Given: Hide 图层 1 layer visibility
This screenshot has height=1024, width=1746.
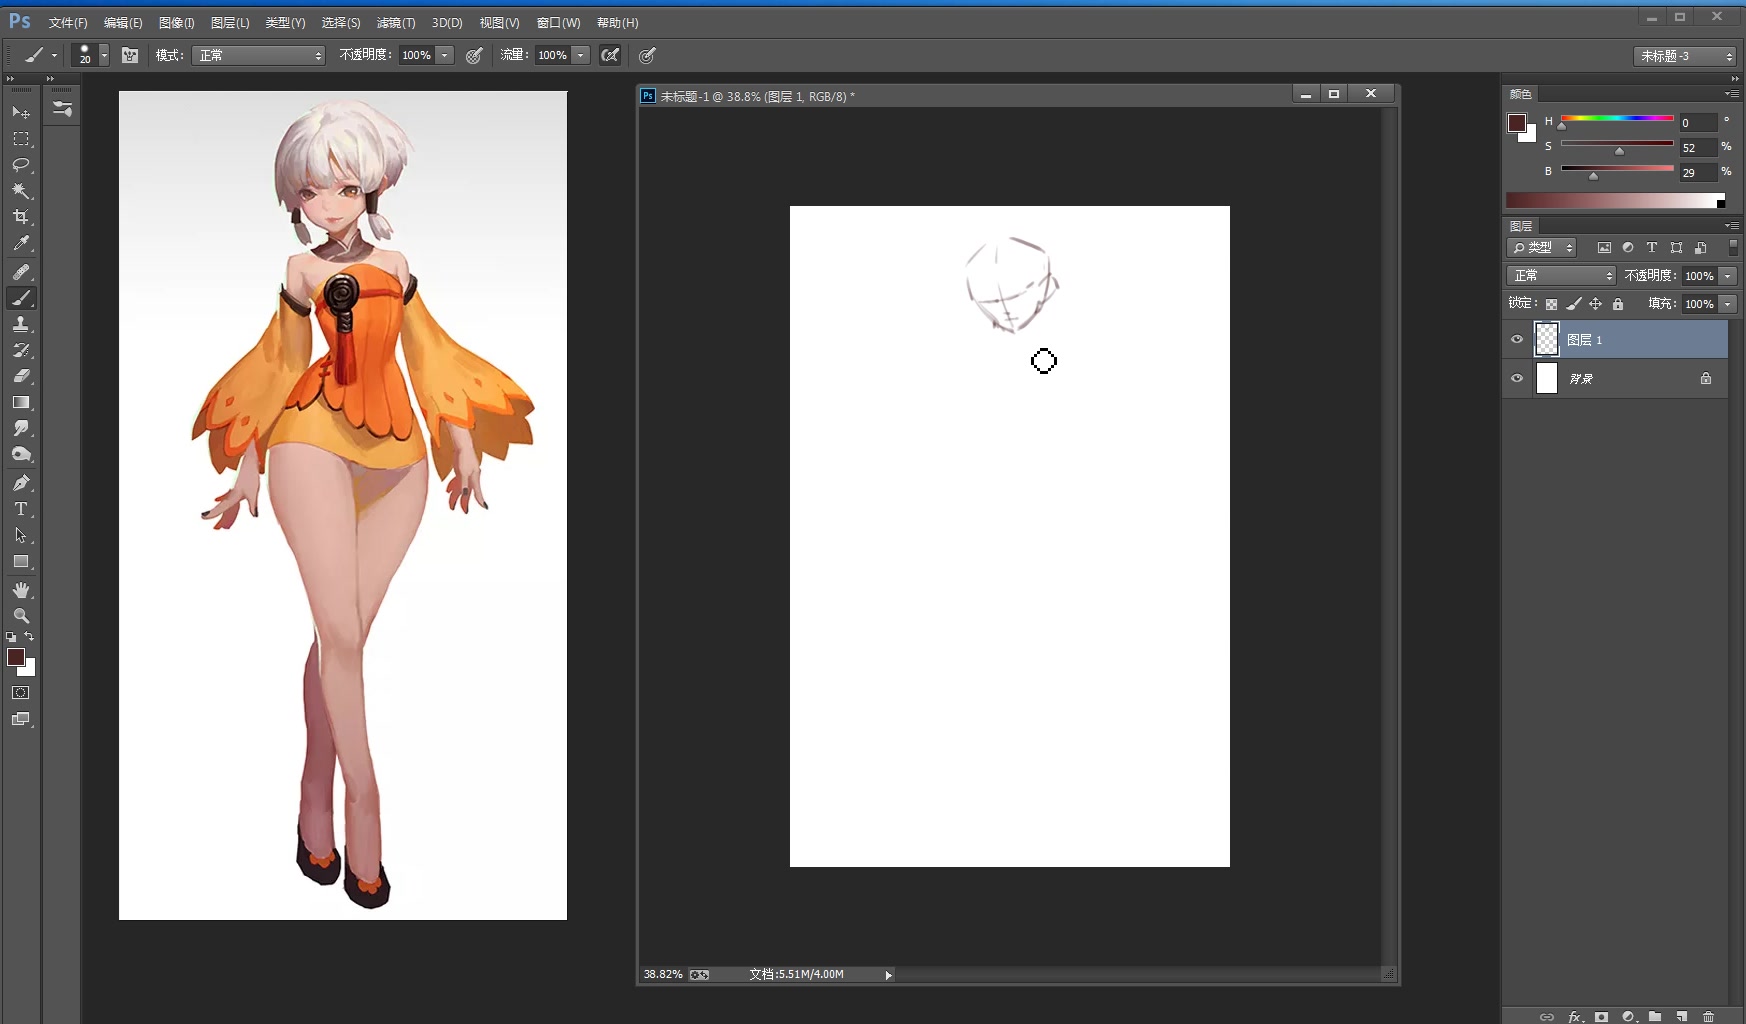Looking at the screenshot, I should tap(1517, 340).
